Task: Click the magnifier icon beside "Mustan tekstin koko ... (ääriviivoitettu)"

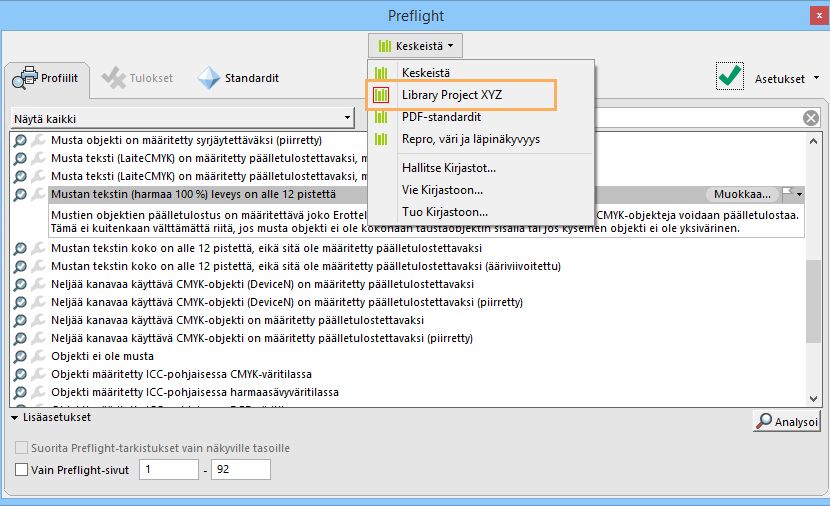Action: [20, 266]
